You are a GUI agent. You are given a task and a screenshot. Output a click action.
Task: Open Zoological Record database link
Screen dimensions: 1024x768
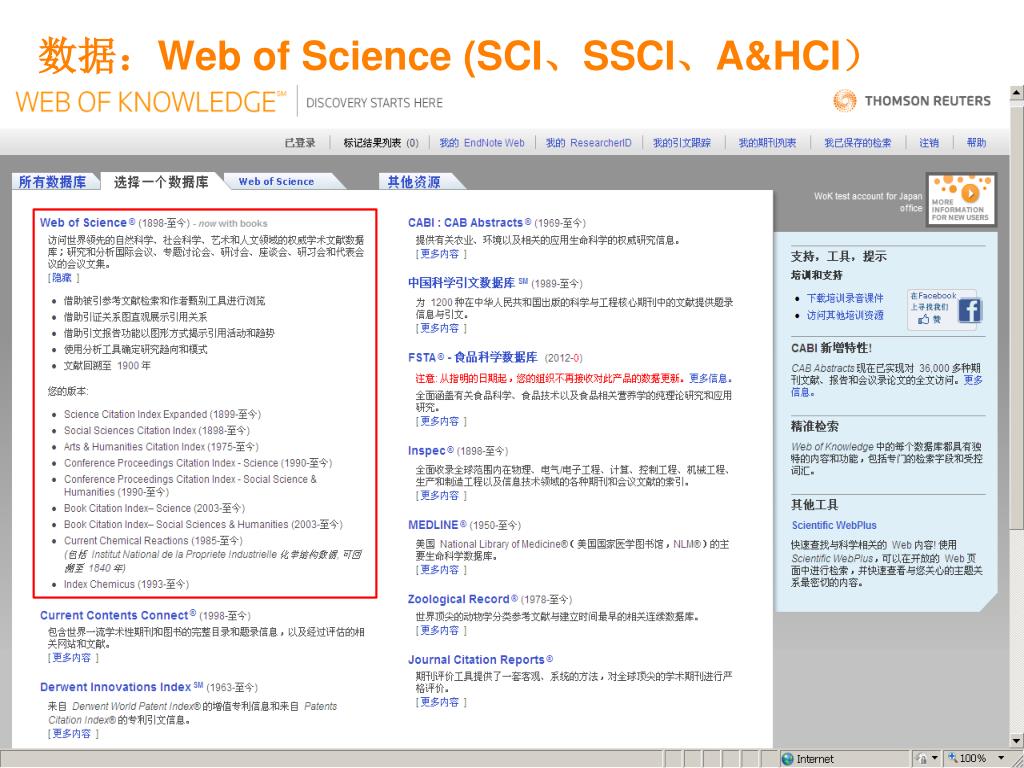pyautogui.click(x=462, y=600)
